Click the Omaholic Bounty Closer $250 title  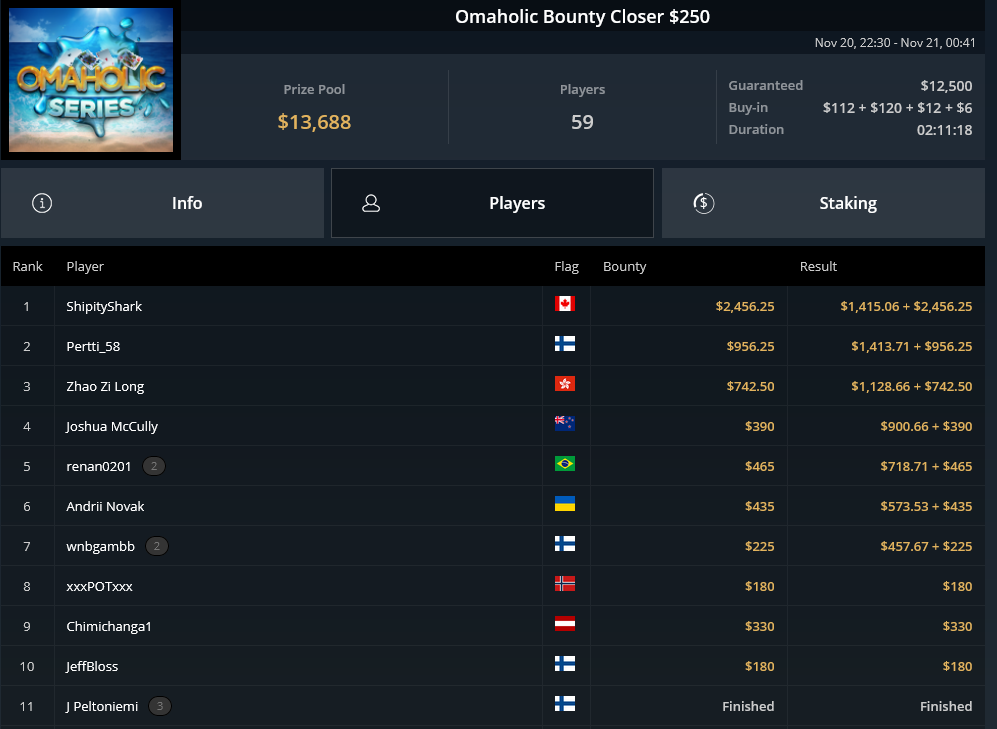point(582,17)
